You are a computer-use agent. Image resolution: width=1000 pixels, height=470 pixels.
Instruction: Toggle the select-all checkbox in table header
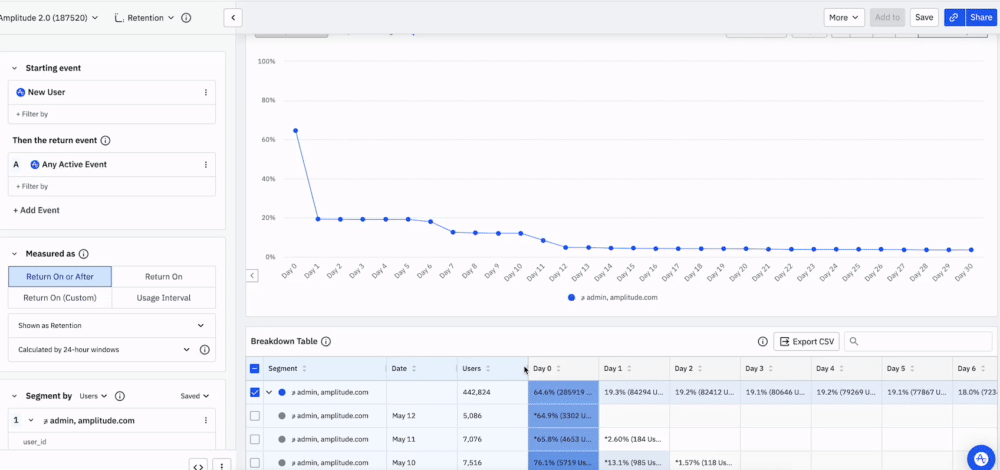(x=254, y=369)
